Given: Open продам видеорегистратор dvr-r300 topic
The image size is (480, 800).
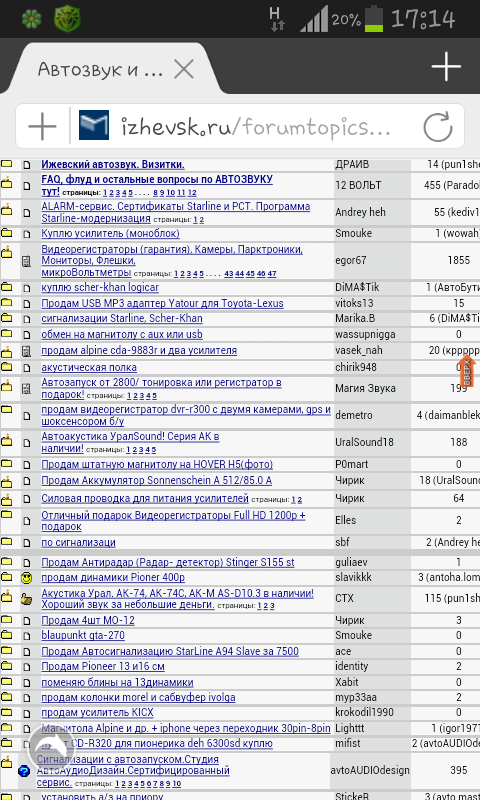Looking at the screenshot, I should (x=186, y=415).
